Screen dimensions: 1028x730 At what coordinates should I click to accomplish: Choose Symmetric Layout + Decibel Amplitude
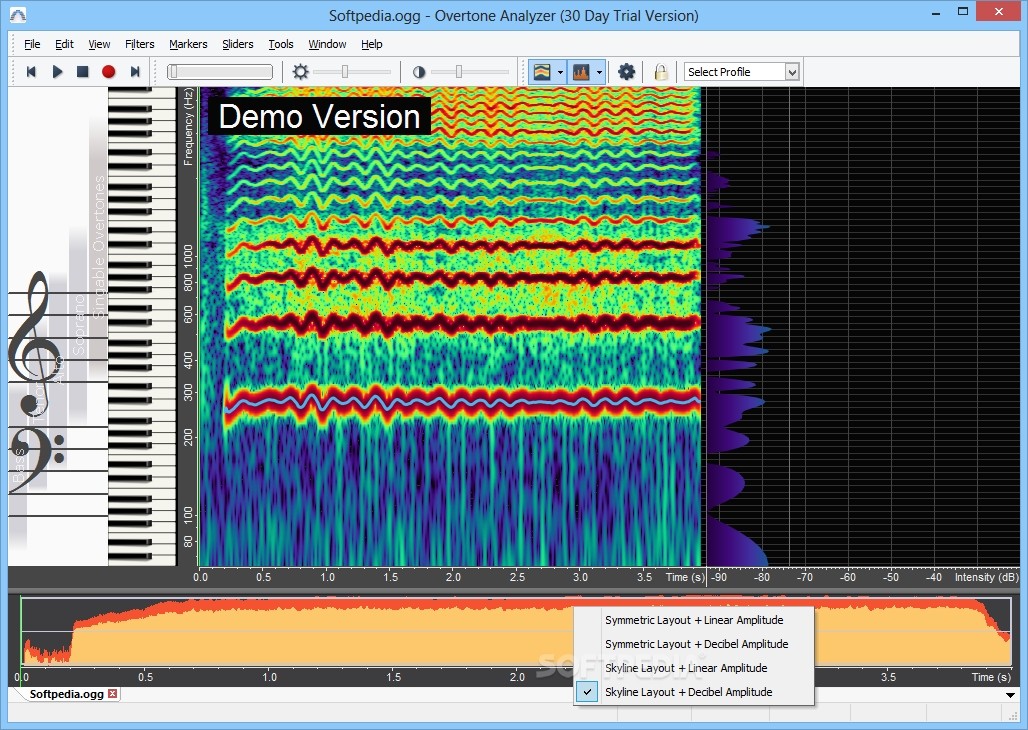point(696,644)
